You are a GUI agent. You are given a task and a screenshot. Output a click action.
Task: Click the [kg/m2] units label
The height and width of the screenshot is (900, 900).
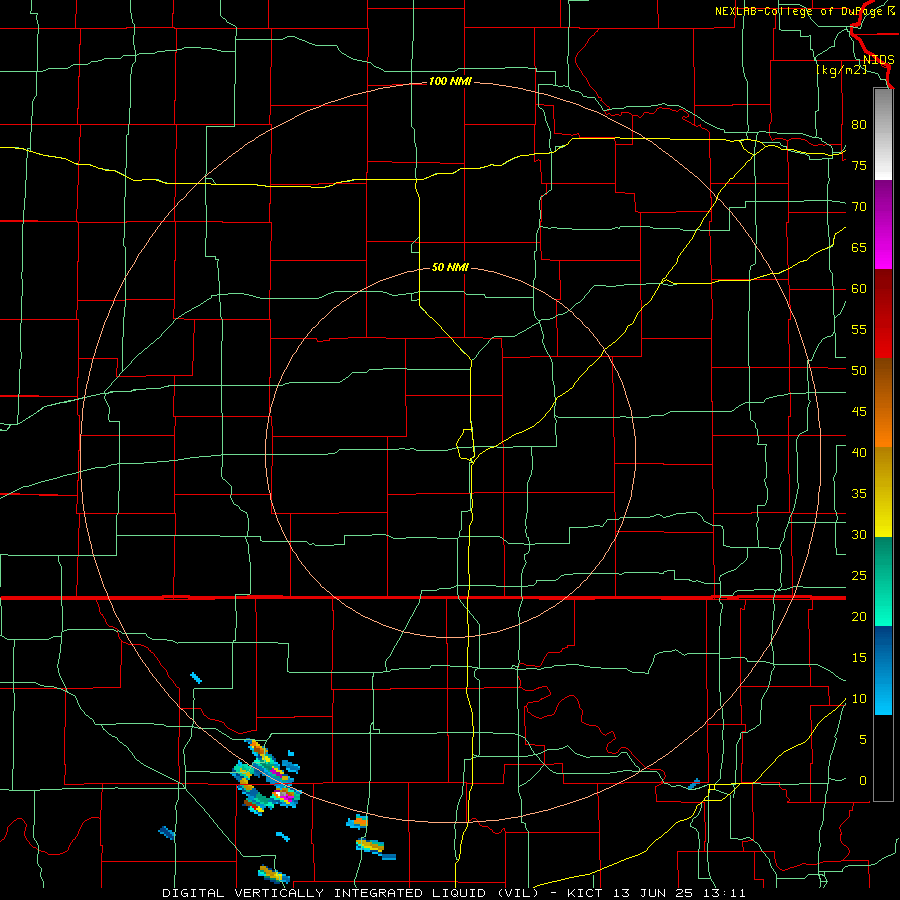click(841, 70)
